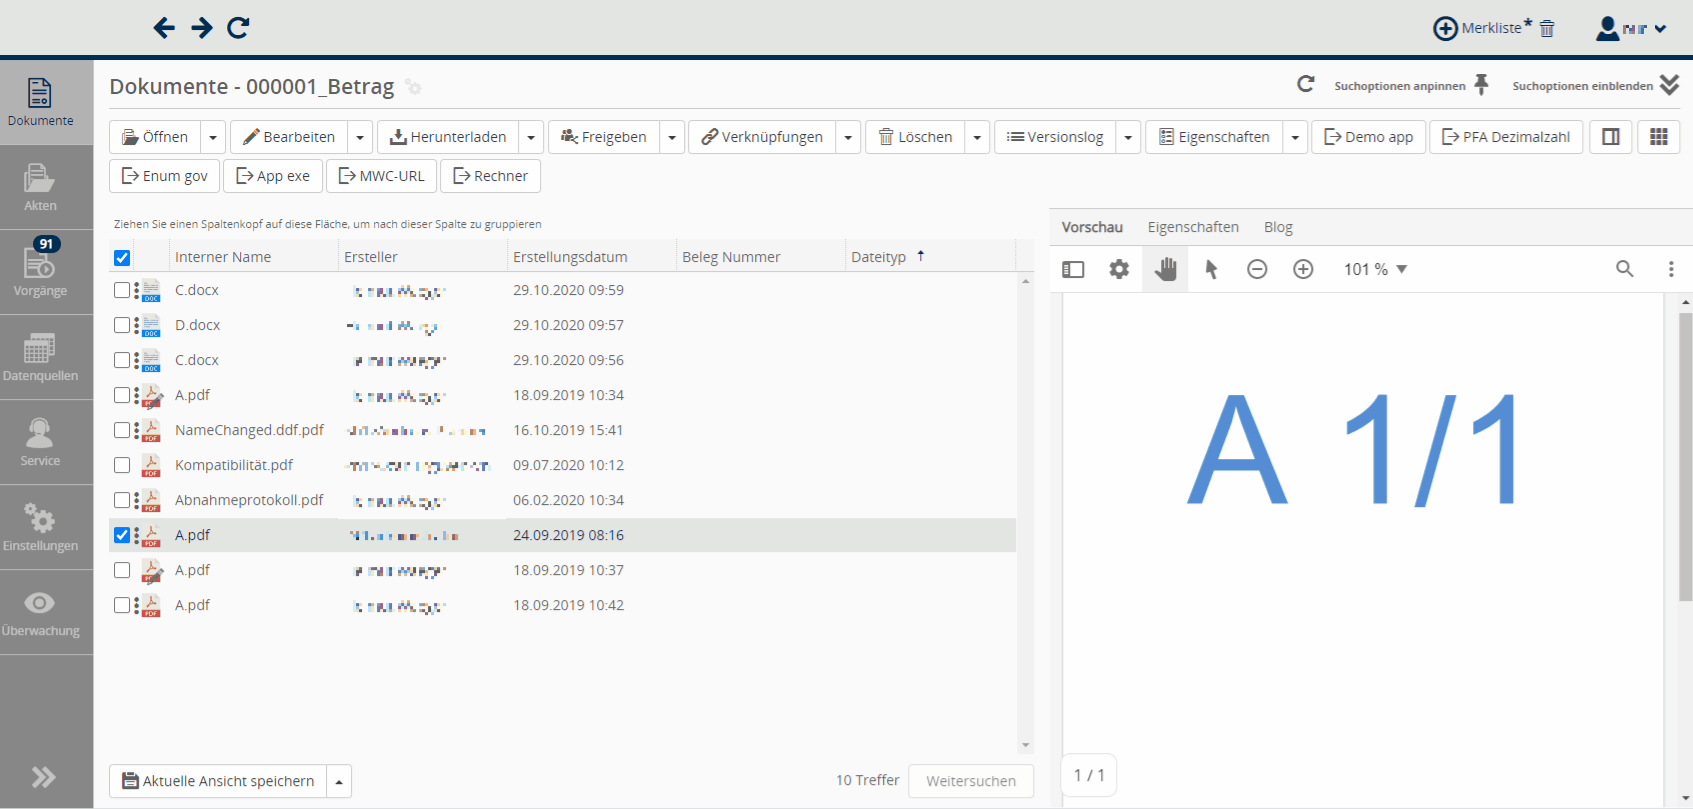Open the Akten sidebar section

point(40,188)
